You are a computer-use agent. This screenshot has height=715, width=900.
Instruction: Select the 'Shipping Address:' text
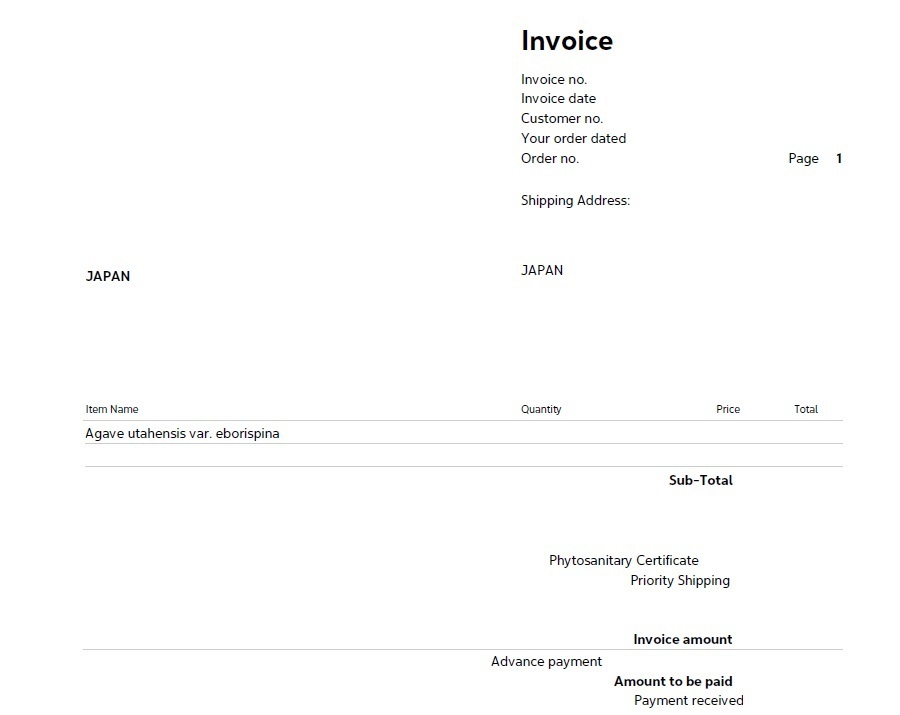[575, 201]
